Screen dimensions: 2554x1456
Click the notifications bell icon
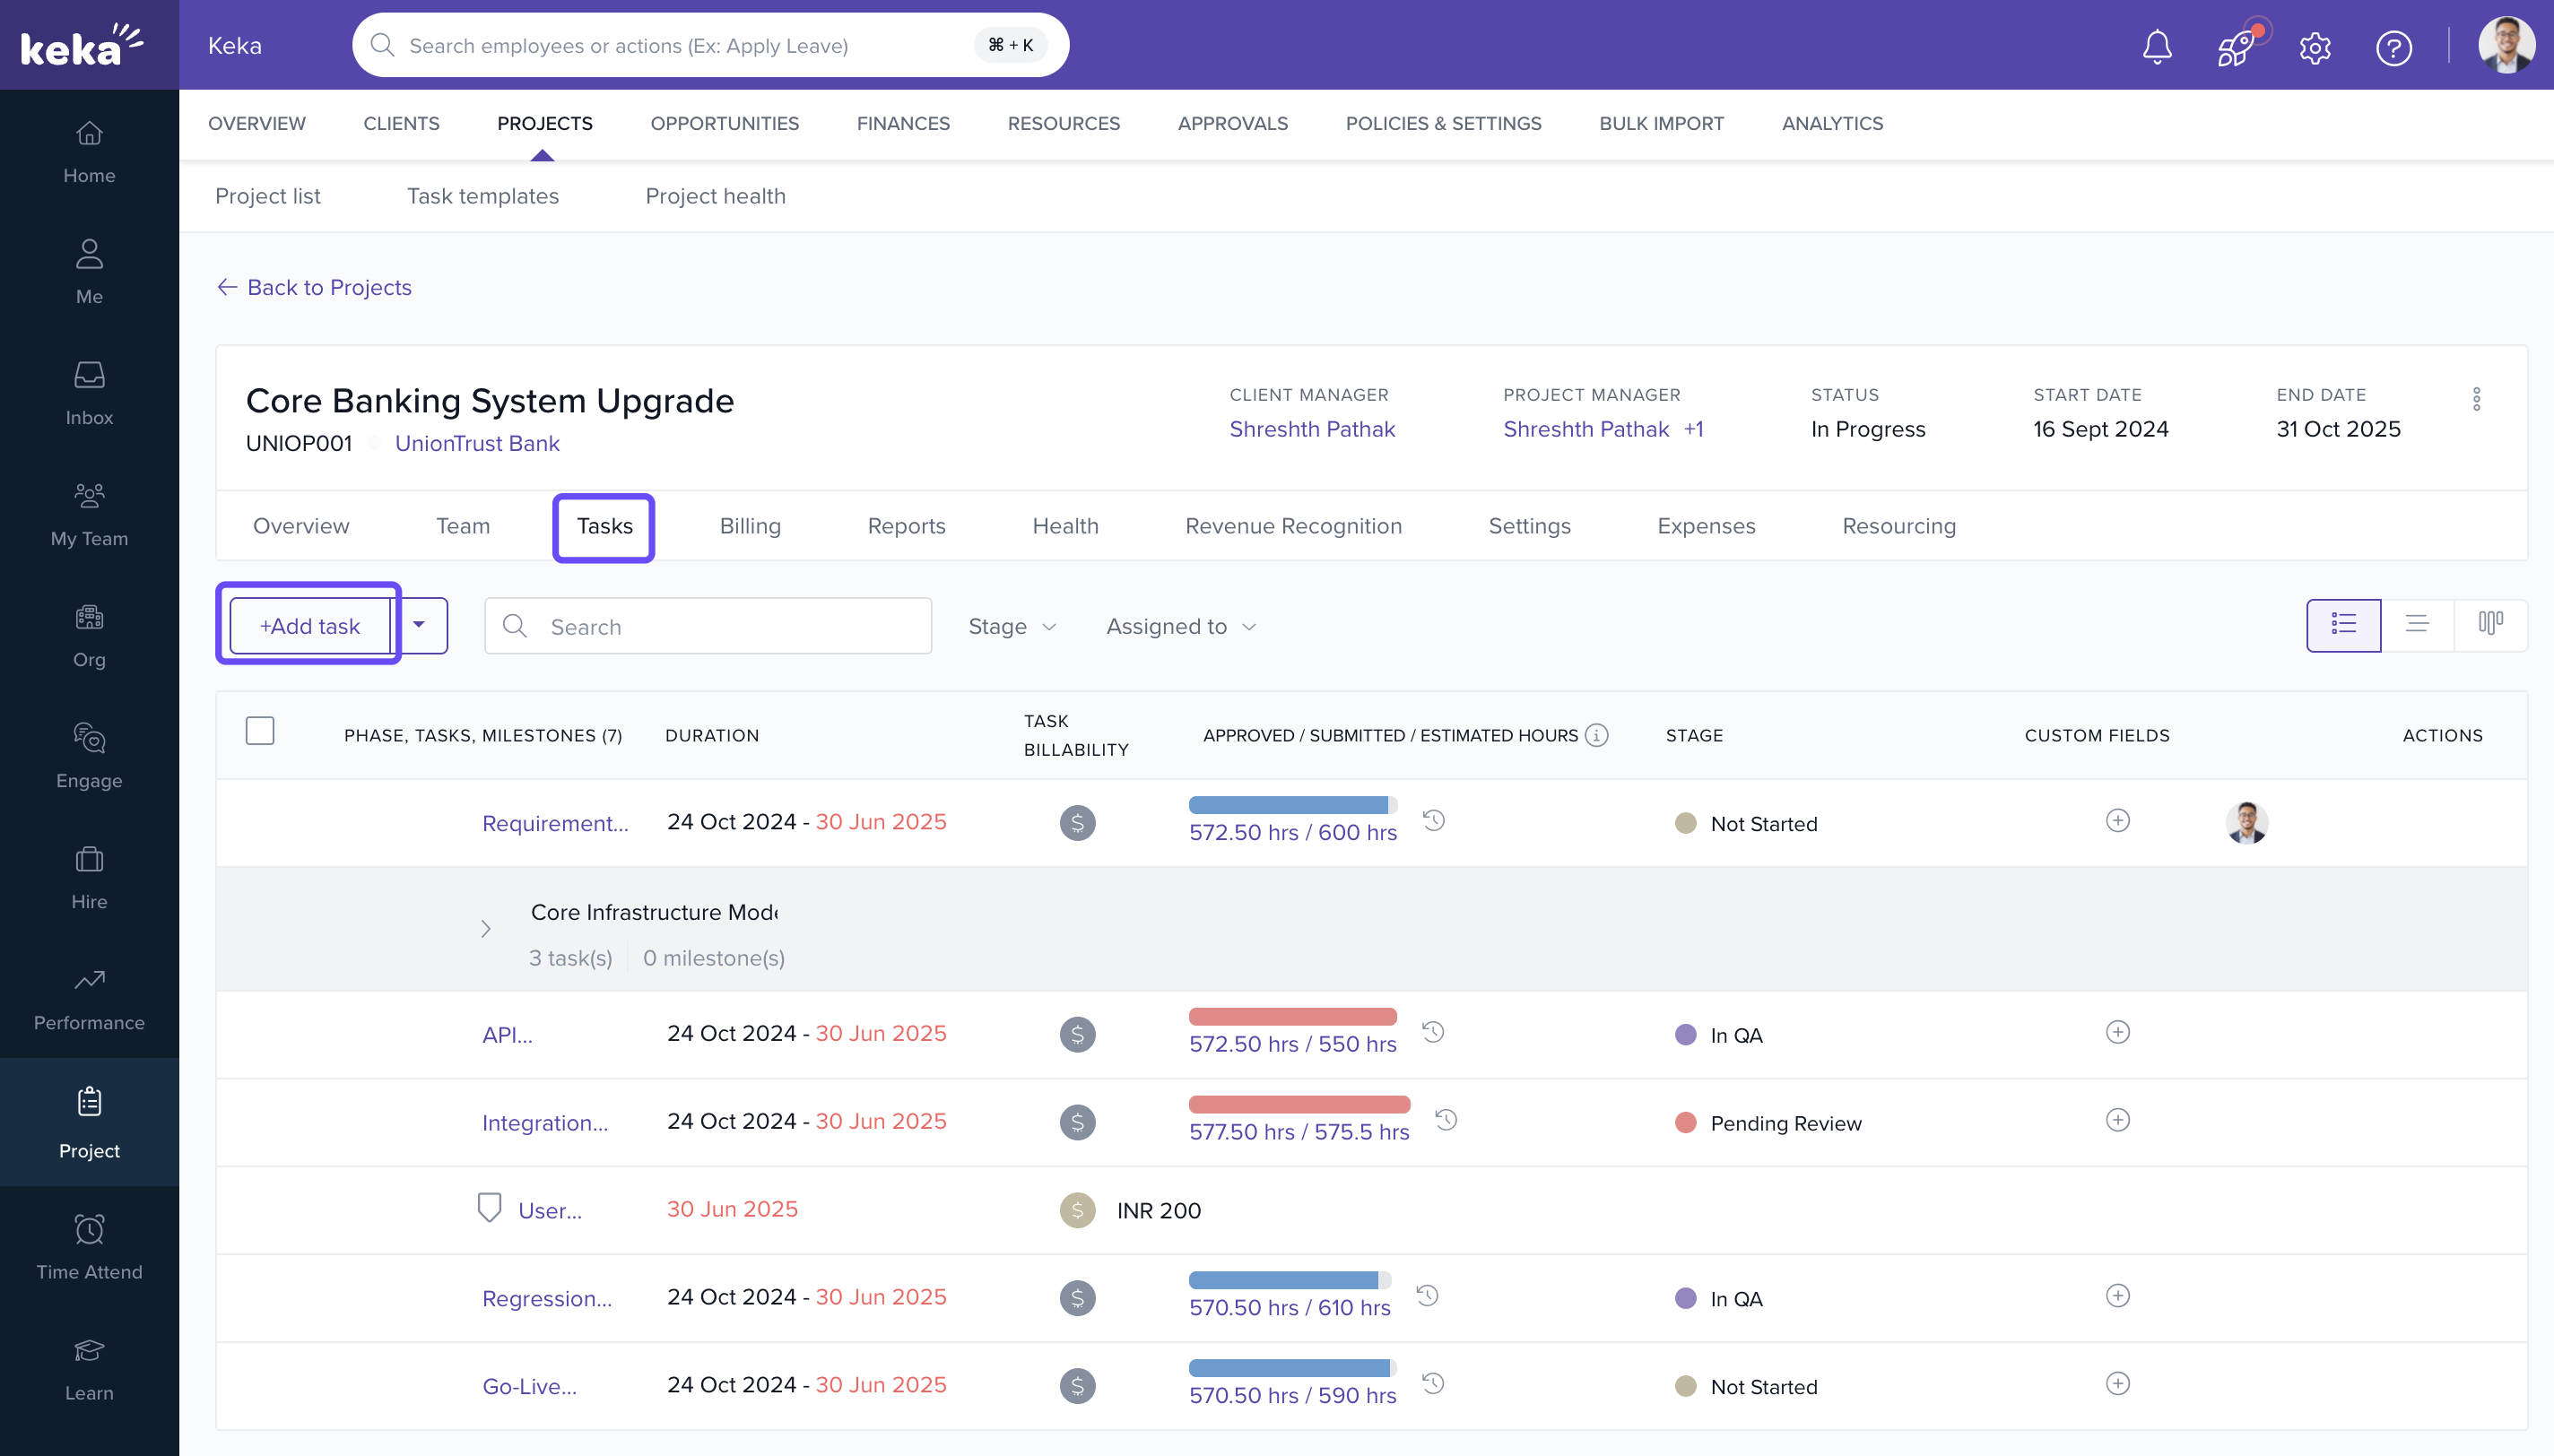2156,47
